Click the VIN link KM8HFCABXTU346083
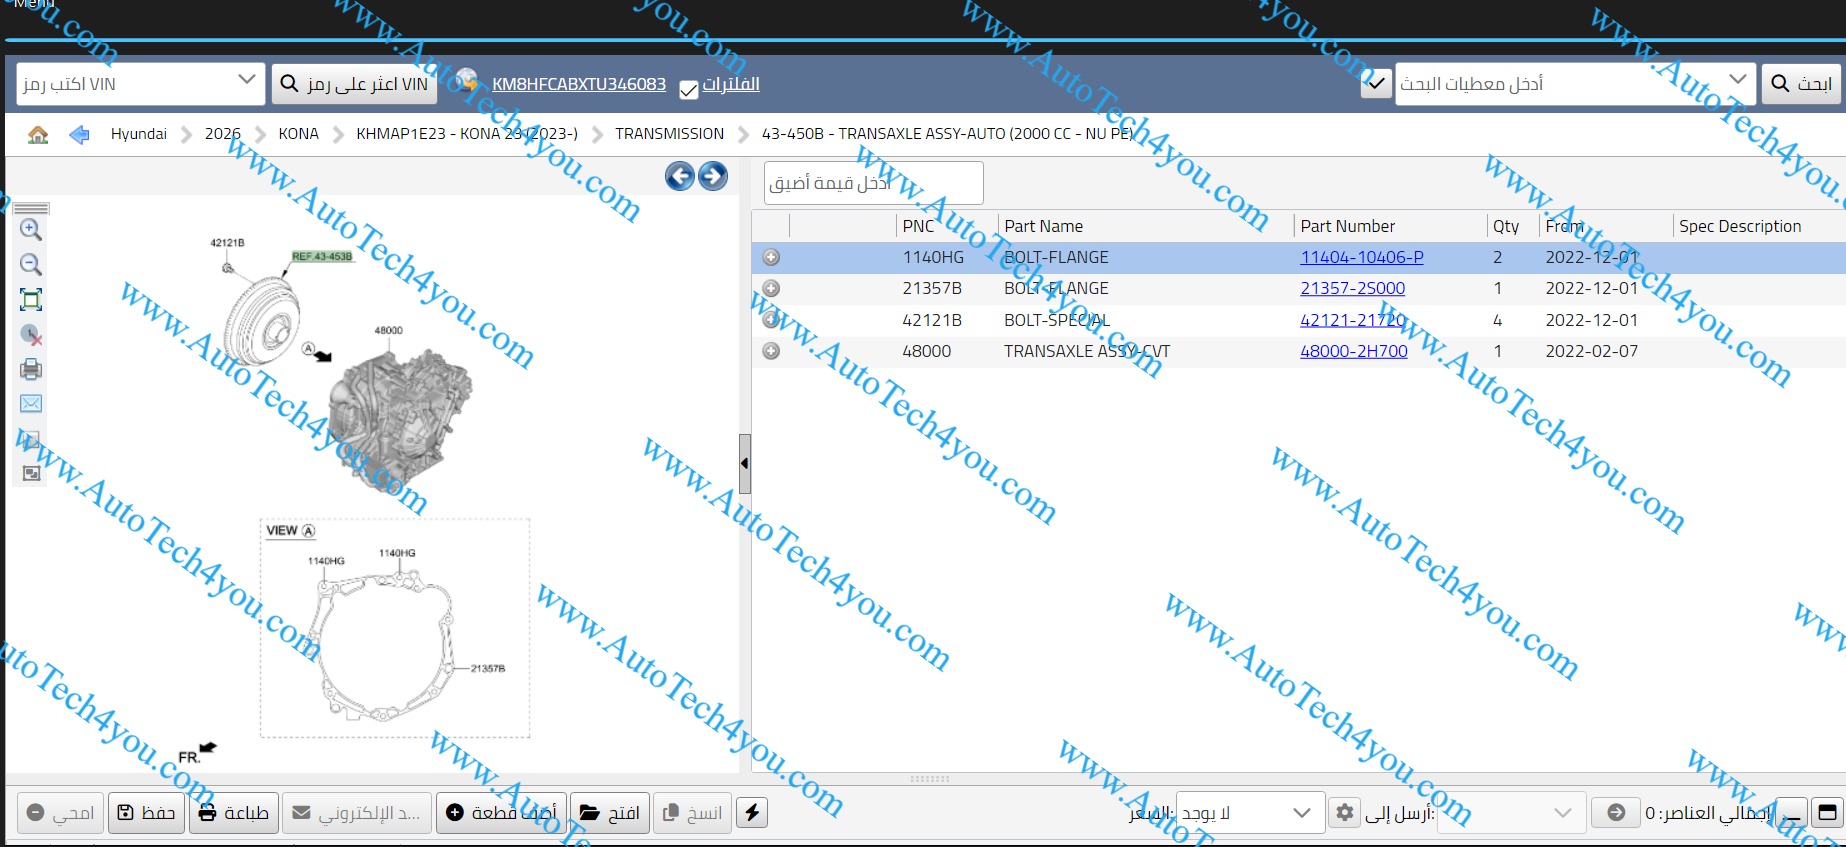The width and height of the screenshot is (1846, 847). [578, 84]
